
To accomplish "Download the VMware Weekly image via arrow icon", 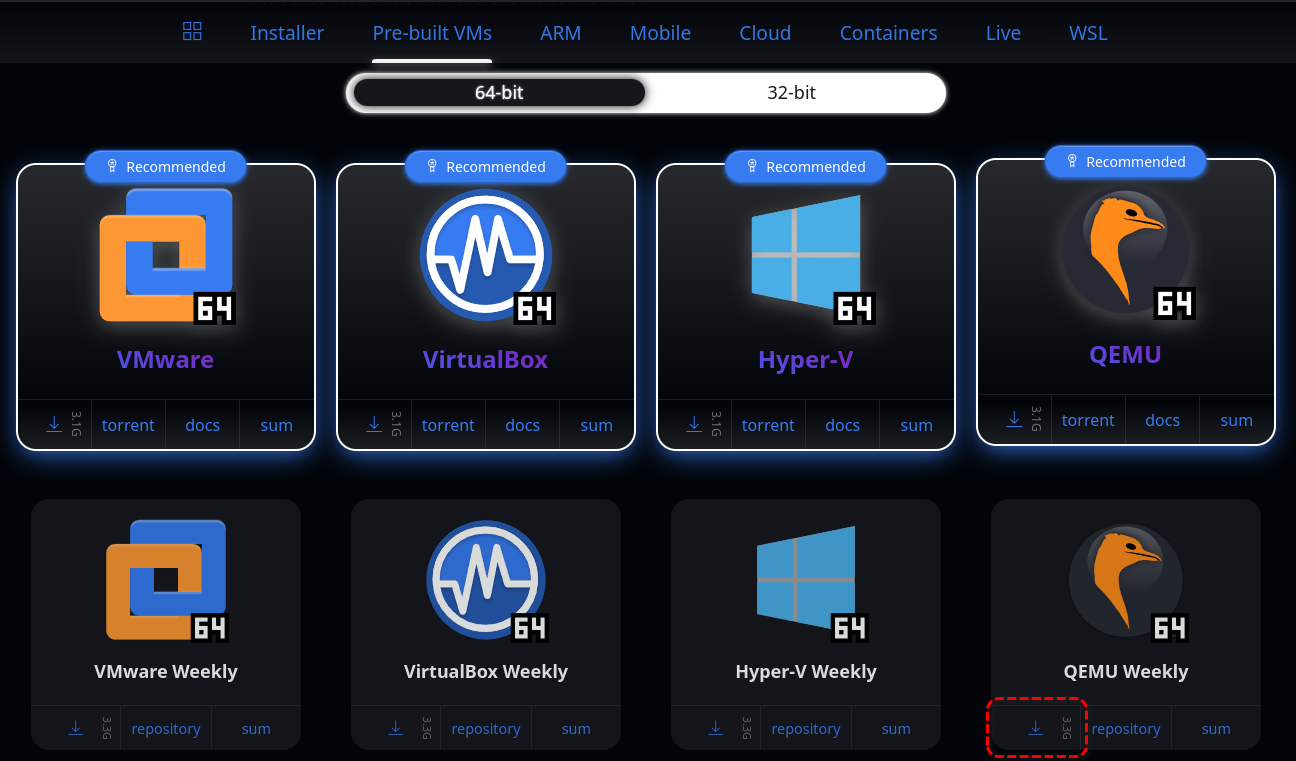I will (76, 728).
